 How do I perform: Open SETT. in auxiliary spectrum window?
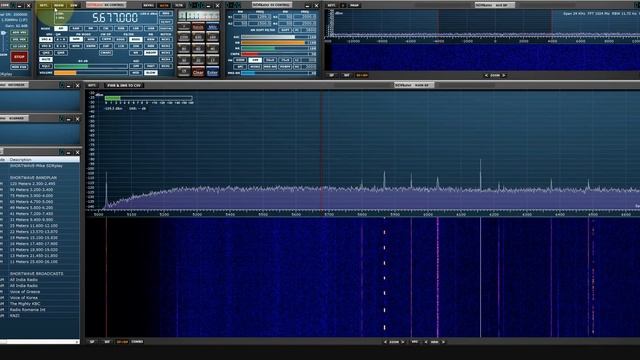[x=332, y=5]
